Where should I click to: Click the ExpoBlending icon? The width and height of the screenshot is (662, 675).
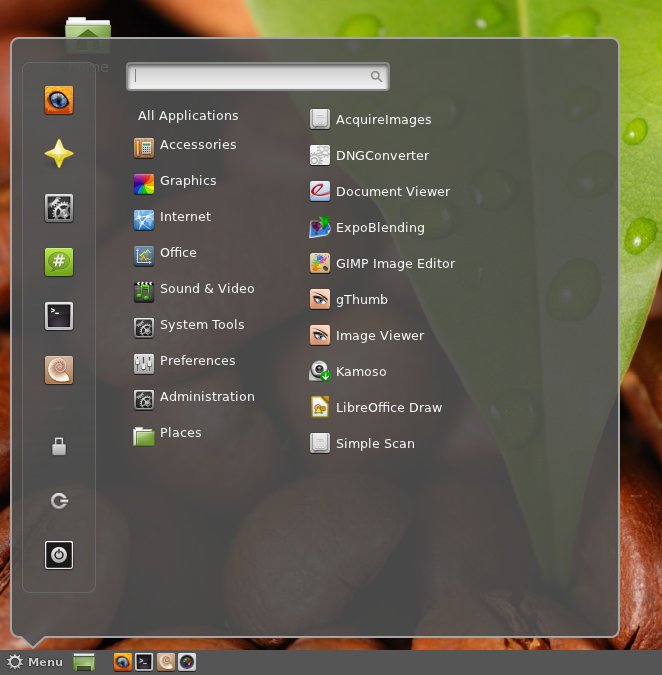click(320, 227)
